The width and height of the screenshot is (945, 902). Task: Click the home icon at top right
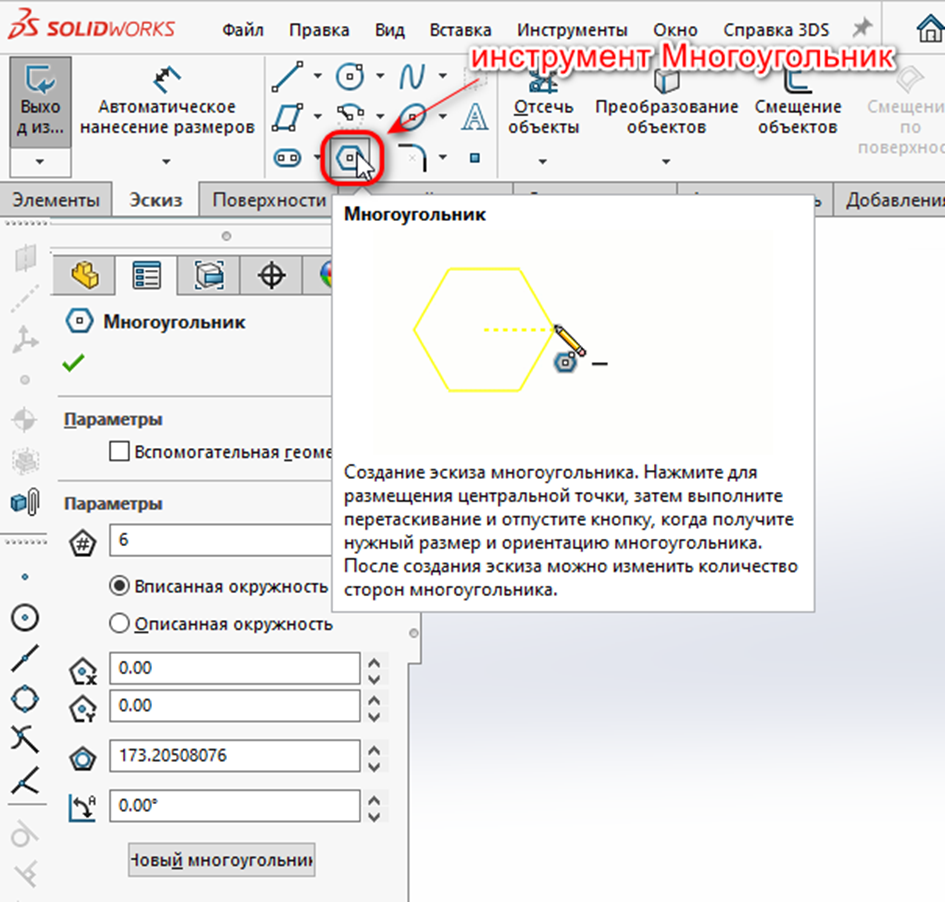point(931,28)
